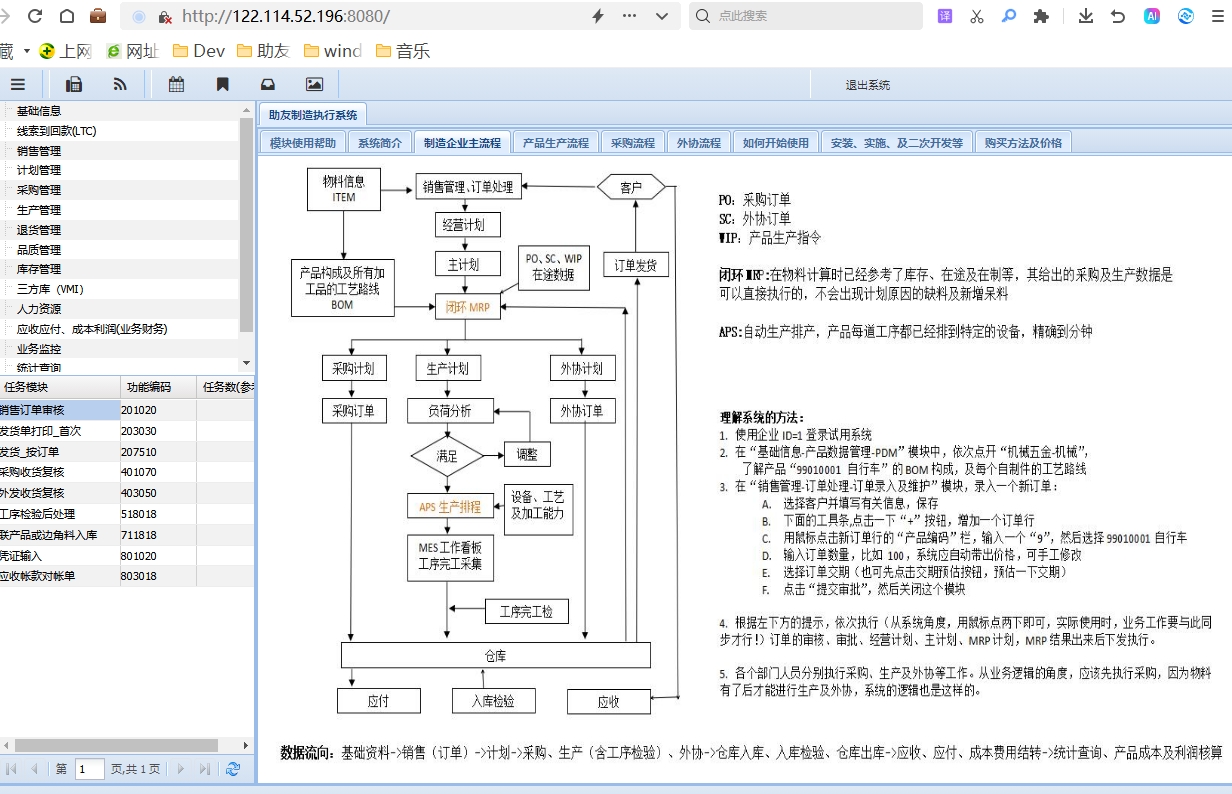Expand the 基础信息 tree node
Image resolution: width=1232 pixels, height=794 pixels.
(39, 111)
